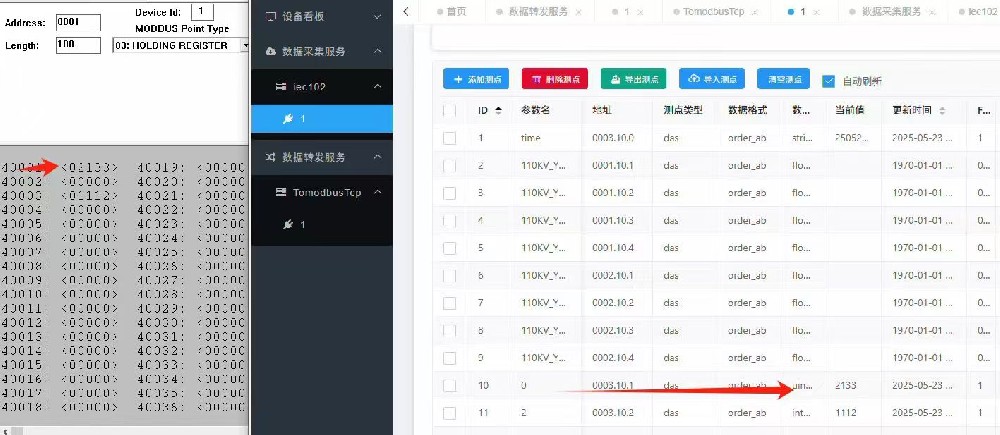Close the 数据转发服务 tab
This screenshot has height=435, width=1000.
point(578,12)
